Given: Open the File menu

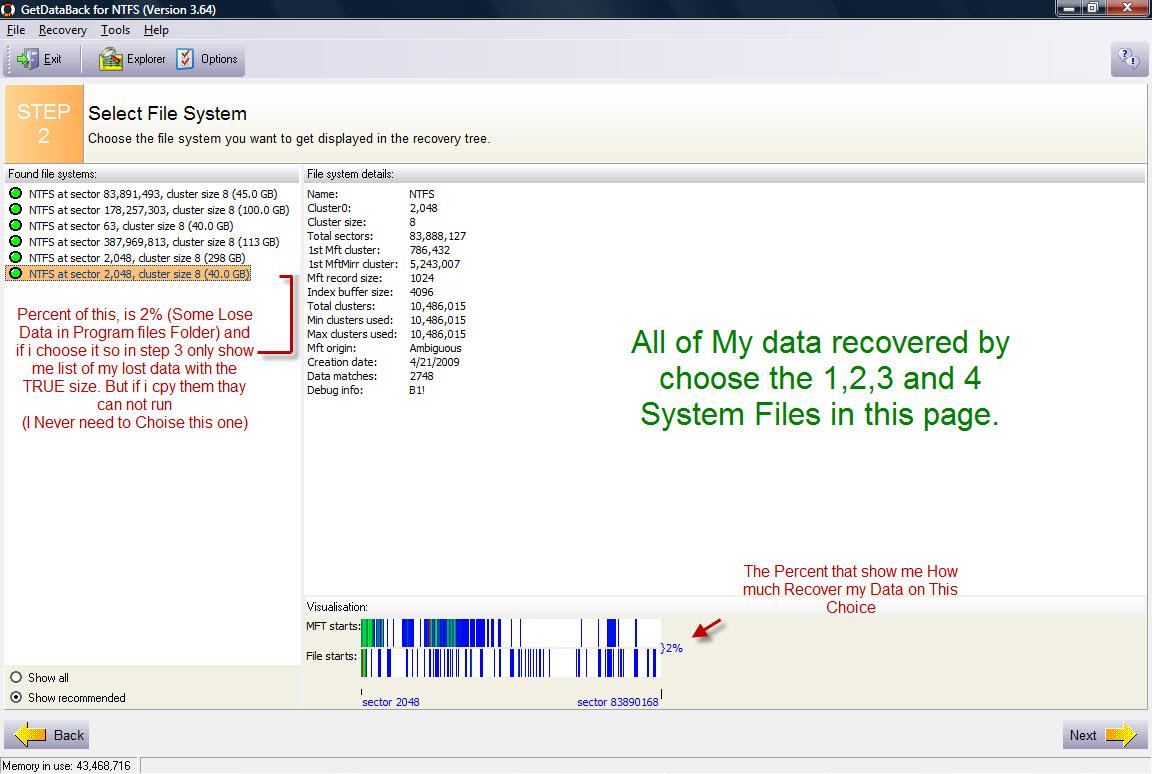Looking at the screenshot, I should (x=15, y=30).
